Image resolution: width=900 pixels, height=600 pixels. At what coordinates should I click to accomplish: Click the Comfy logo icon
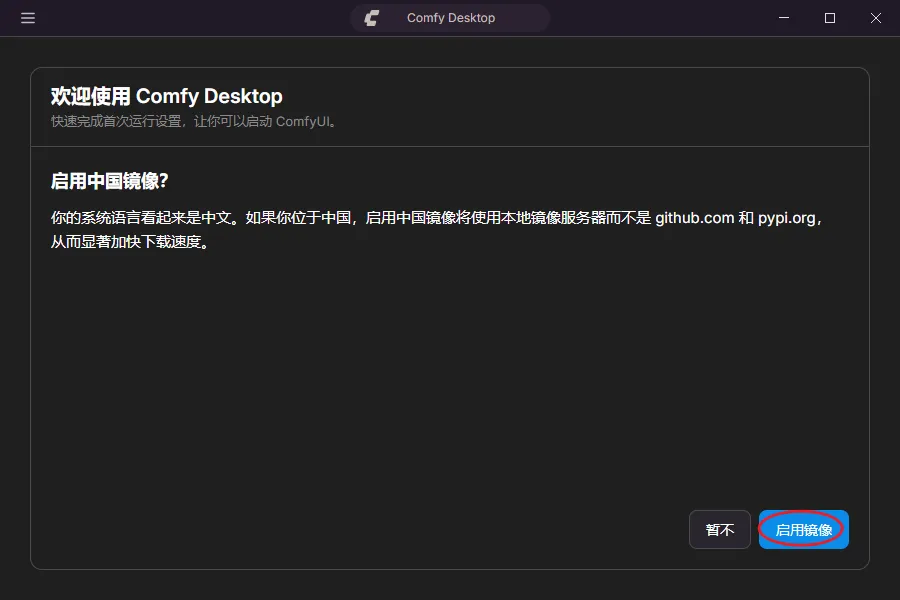[x=372, y=18]
